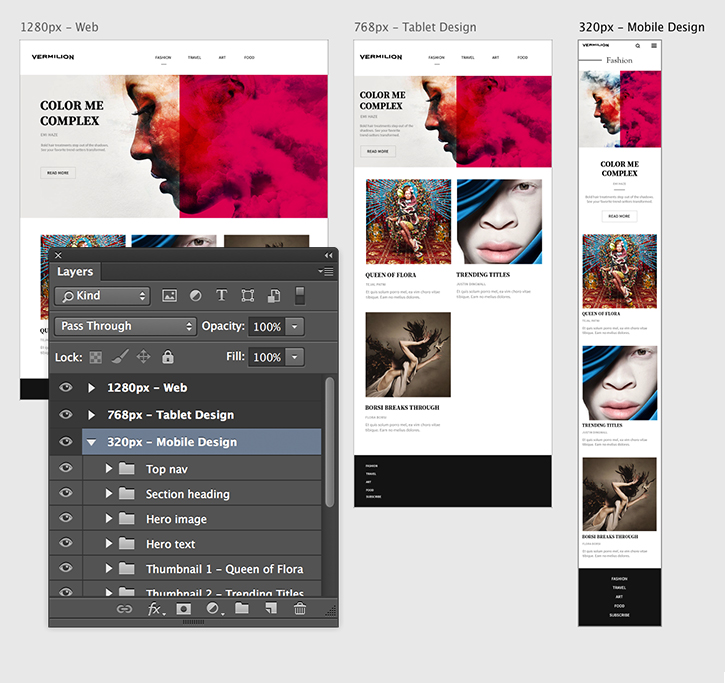Toggle visibility of Thumbnail 1 group
725x683 pixels.
(x=66, y=567)
